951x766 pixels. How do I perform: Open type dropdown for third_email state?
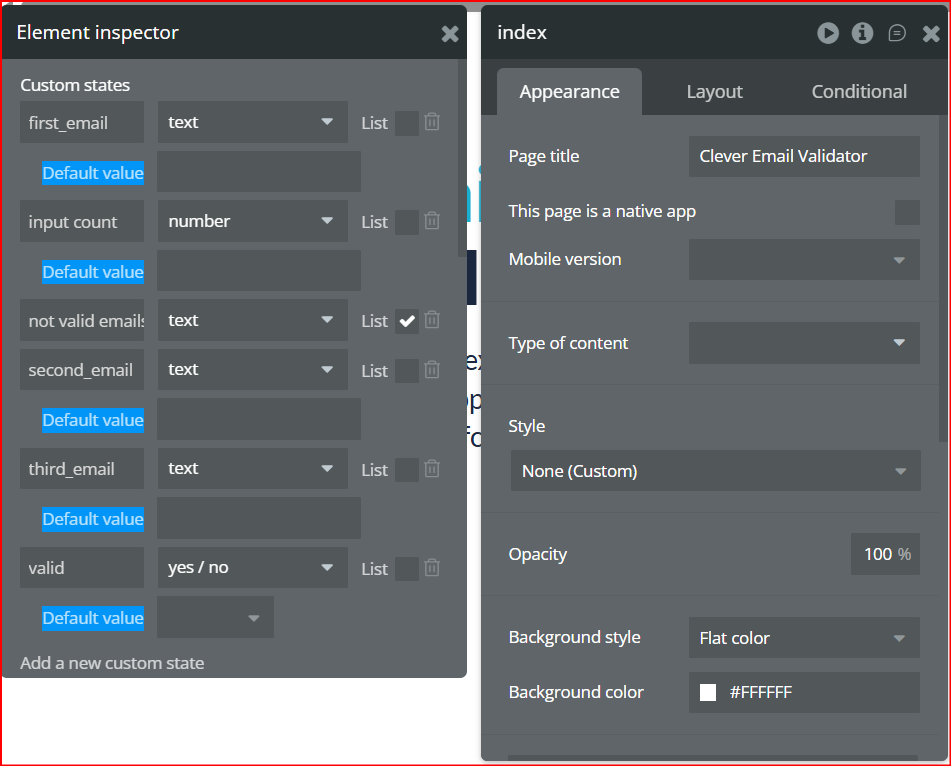(x=253, y=469)
